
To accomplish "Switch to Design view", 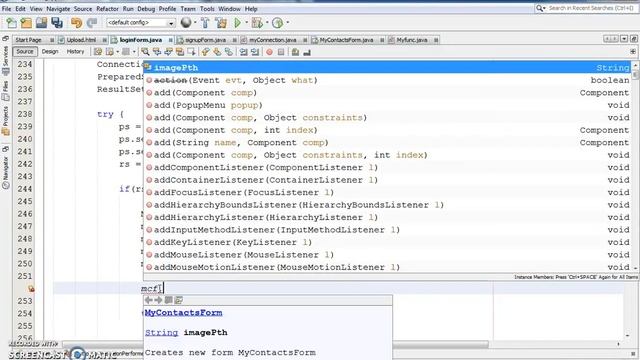I will click(50, 51).
